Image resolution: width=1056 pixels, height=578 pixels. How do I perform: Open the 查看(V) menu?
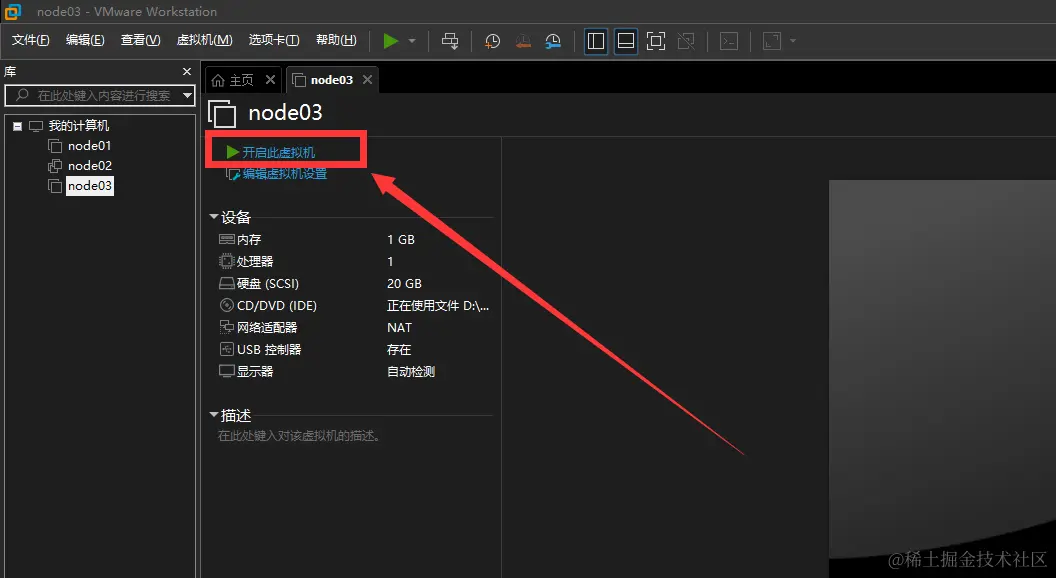tap(140, 40)
